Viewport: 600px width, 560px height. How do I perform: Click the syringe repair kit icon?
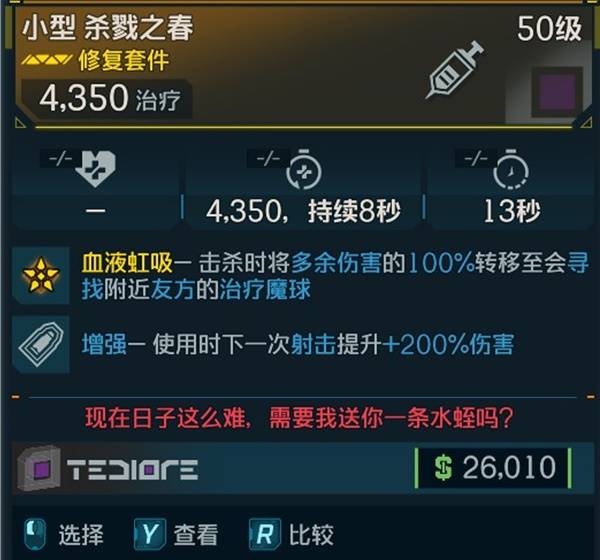[454, 70]
